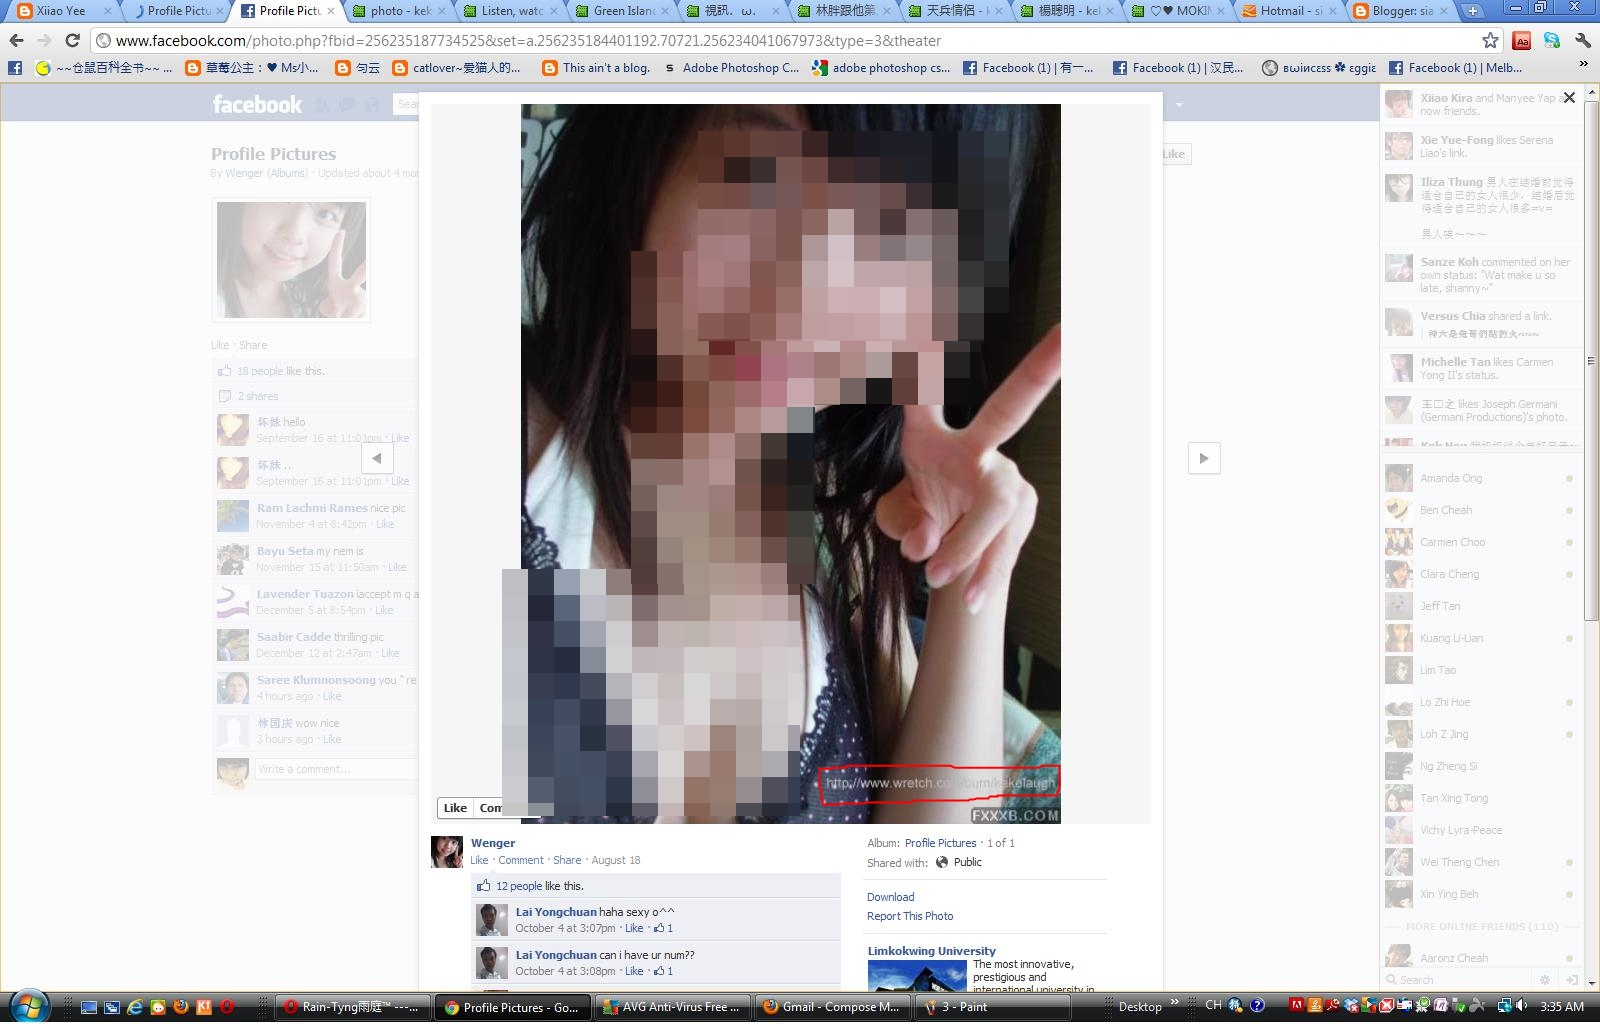
Task: Reload the page with the refresh icon
Action: point(72,41)
